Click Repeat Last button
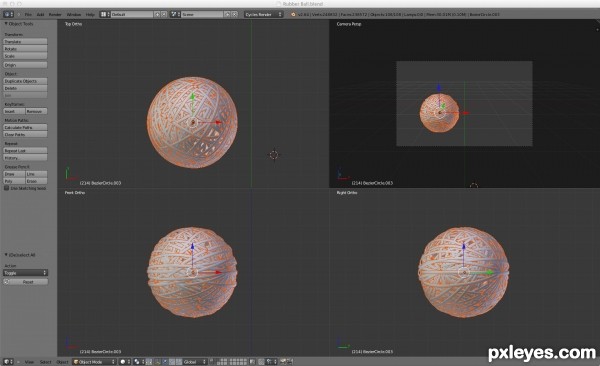 click(x=25, y=151)
